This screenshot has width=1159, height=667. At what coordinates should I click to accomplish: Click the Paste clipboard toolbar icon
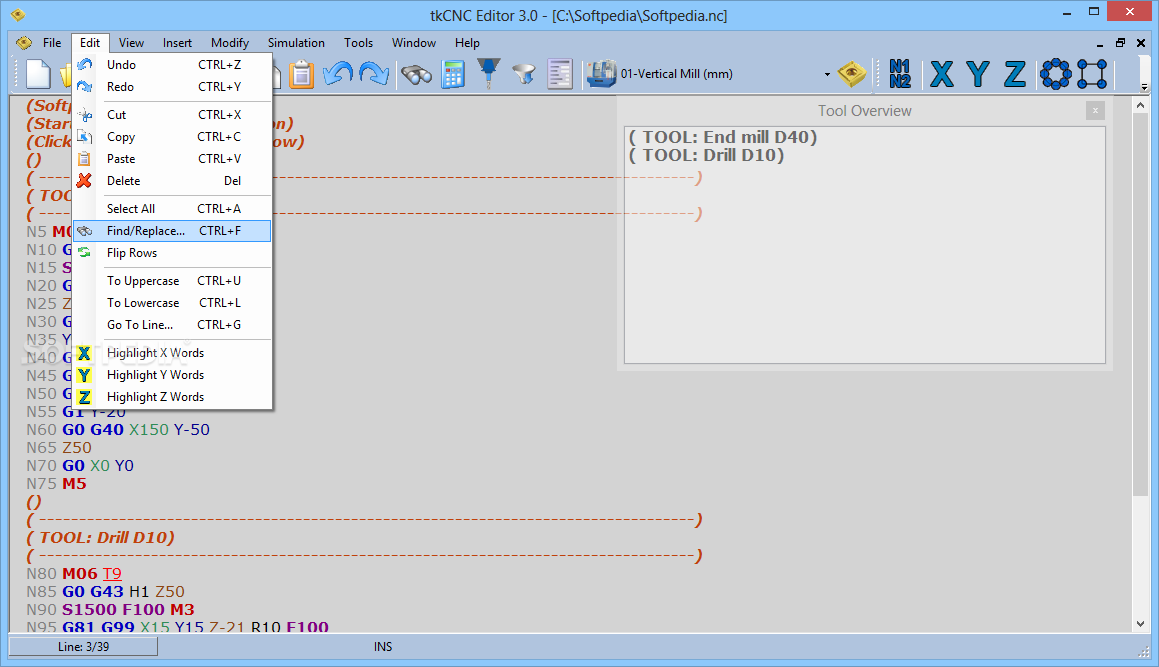[302, 74]
